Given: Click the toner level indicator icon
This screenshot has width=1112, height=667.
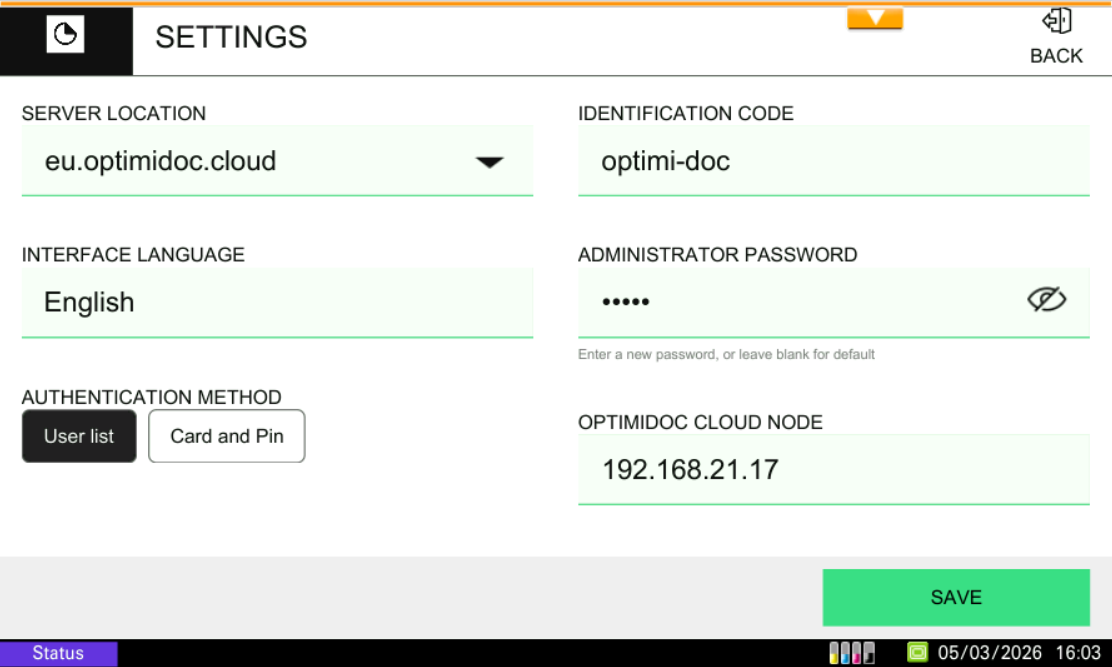Looking at the screenshot, I should 852,653.
